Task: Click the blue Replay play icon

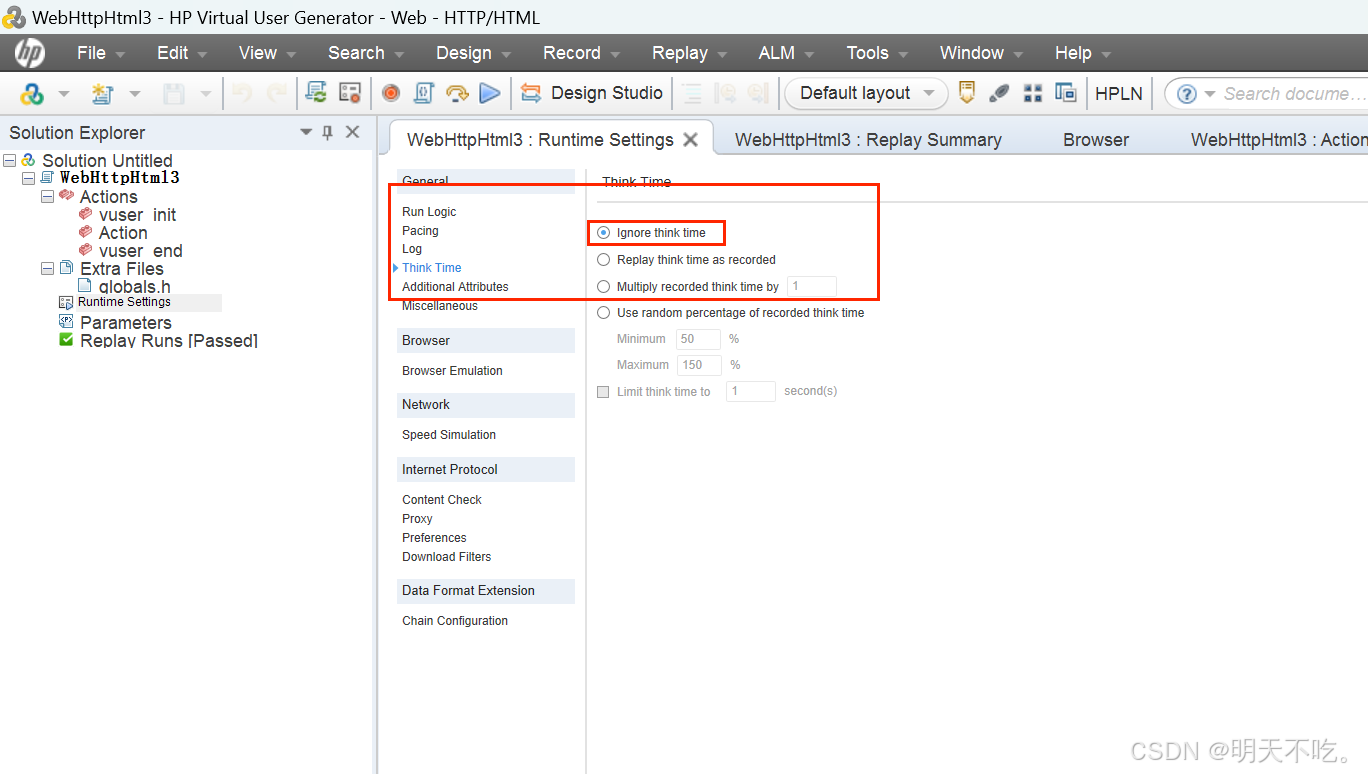Action: tap(490, 93)
